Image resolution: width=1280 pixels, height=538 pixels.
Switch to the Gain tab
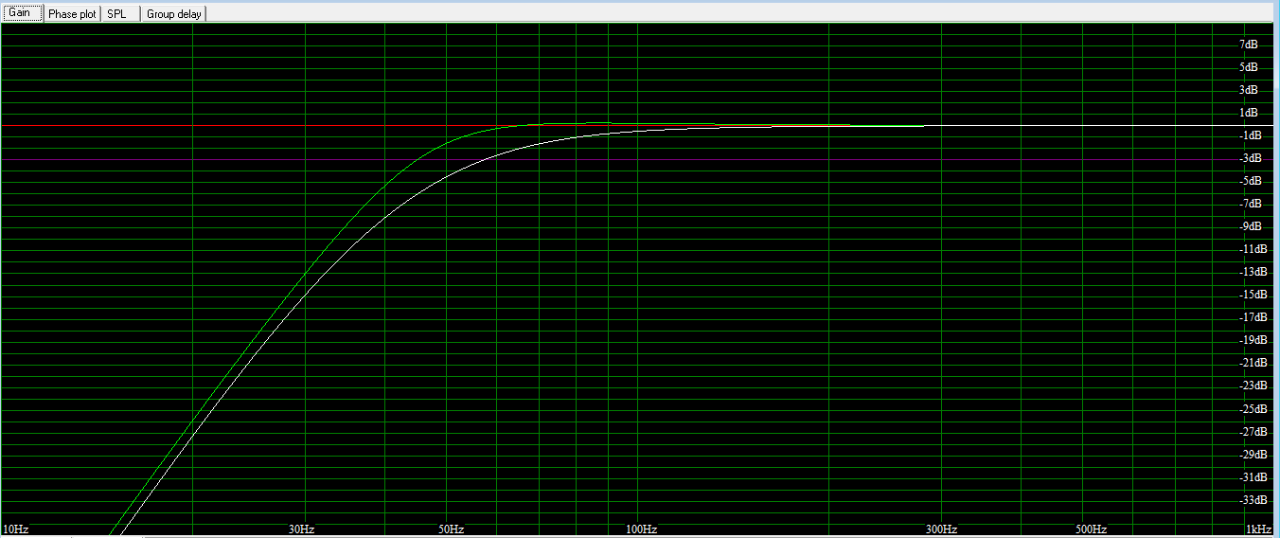22,13
